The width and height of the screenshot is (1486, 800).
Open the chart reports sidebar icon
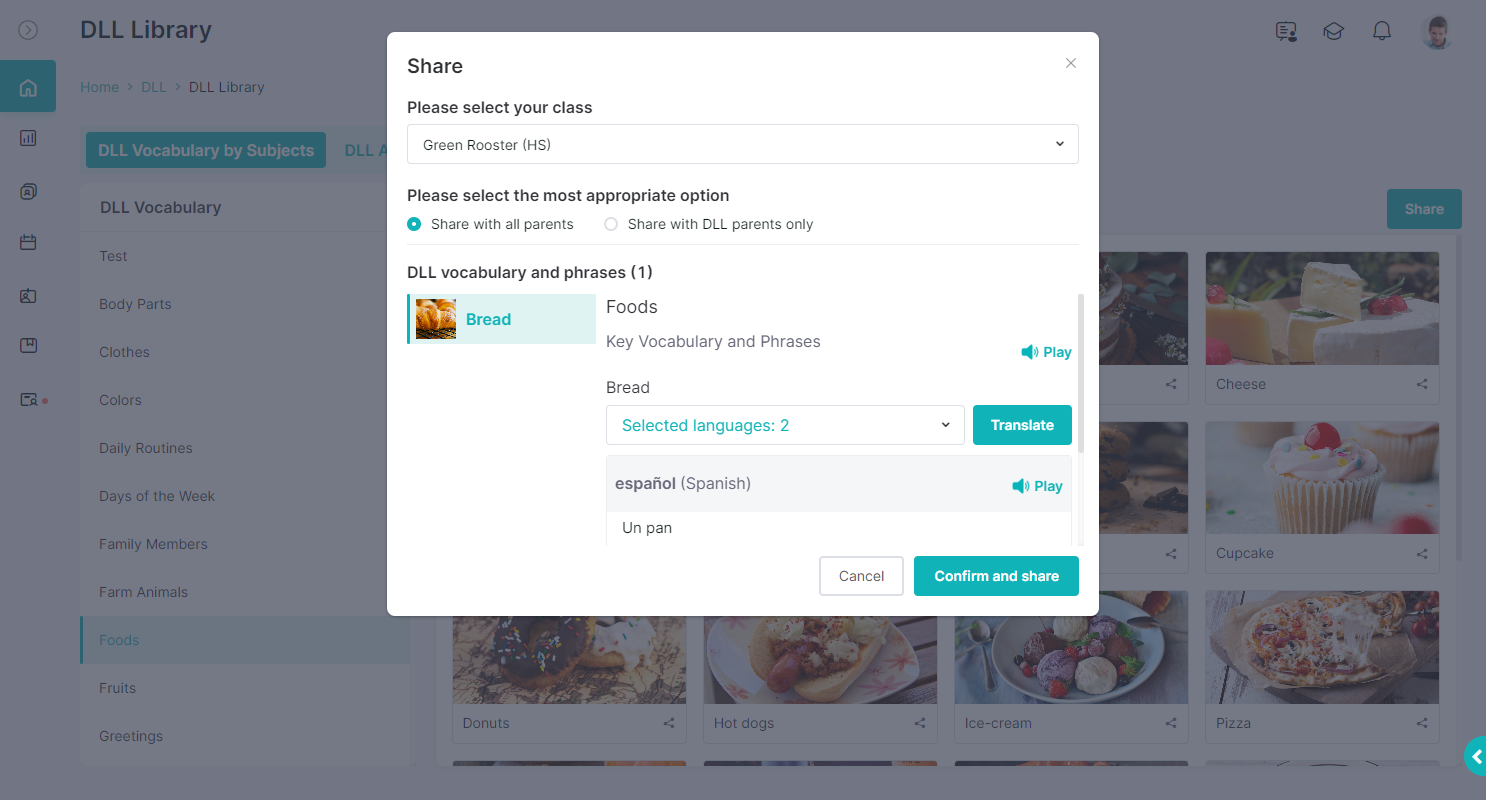point(28,139)
